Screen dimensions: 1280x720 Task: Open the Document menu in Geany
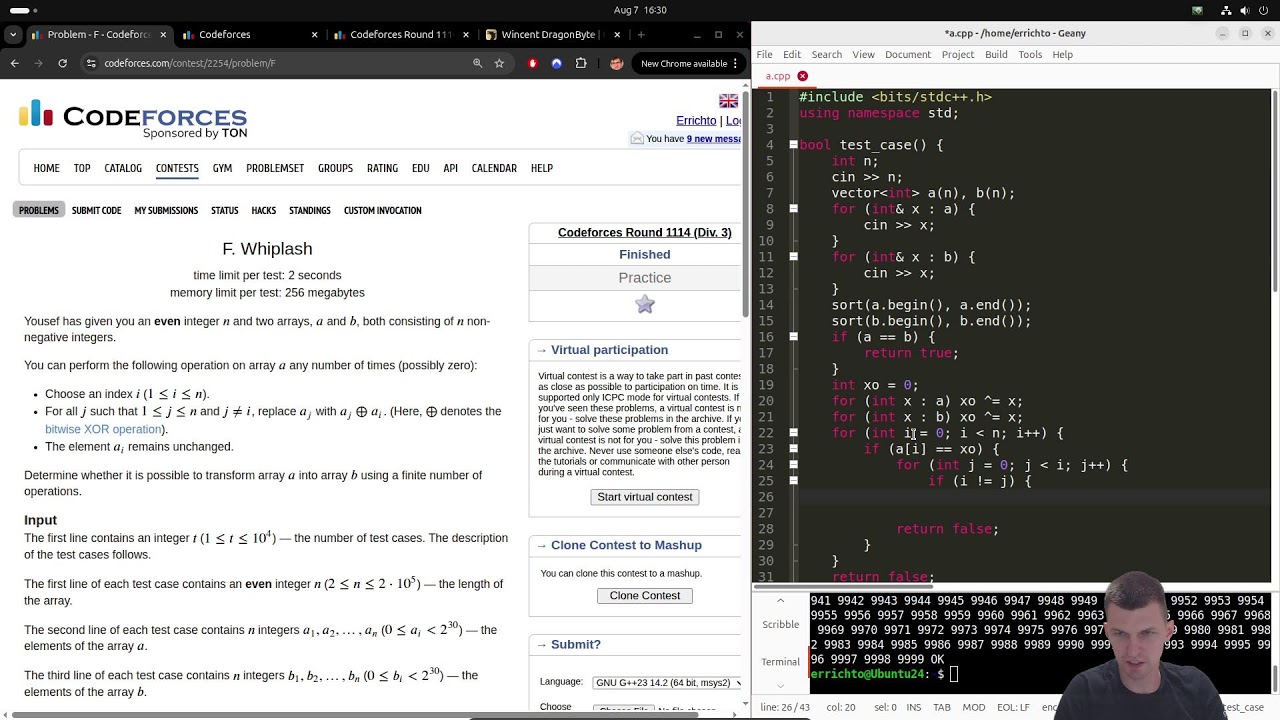pyautogui.click(x=908, y=54)
